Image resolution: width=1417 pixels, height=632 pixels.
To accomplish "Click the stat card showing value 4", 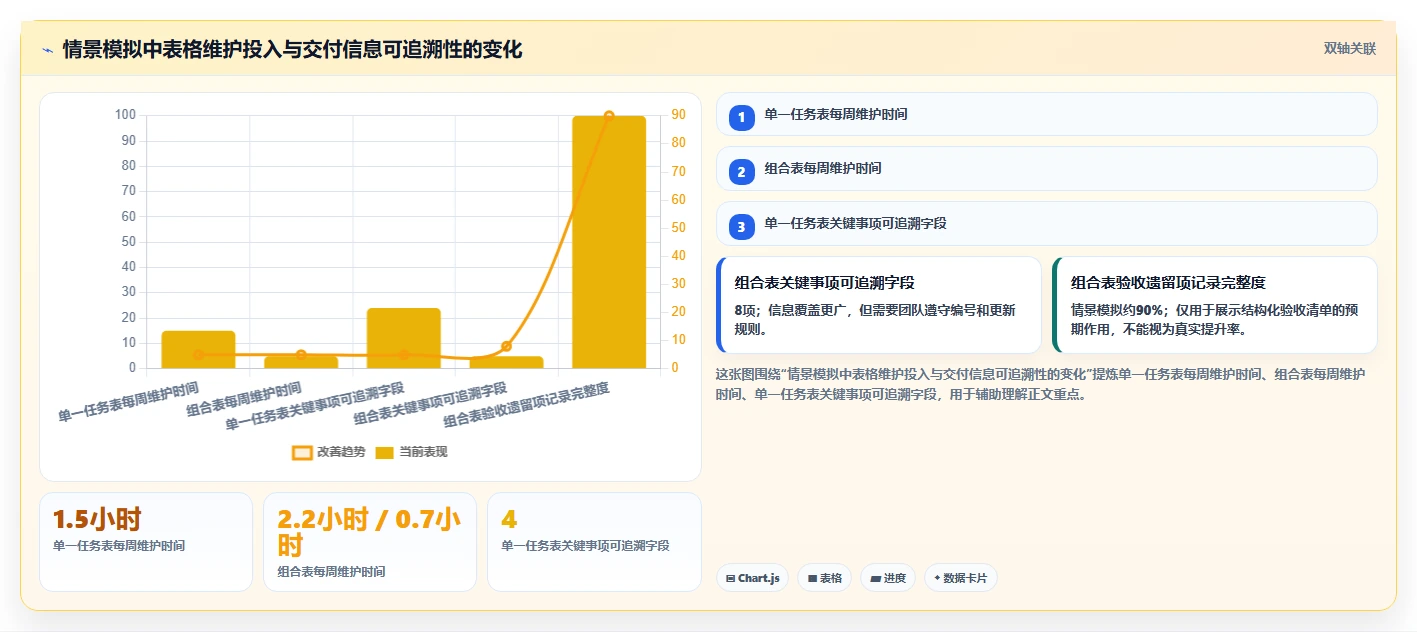I will coord(594,541).
